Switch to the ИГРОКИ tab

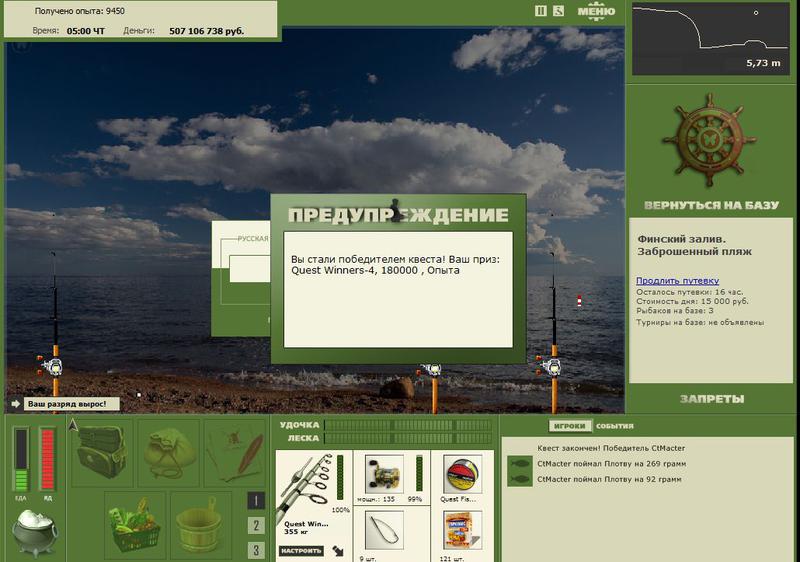(569, 426)
